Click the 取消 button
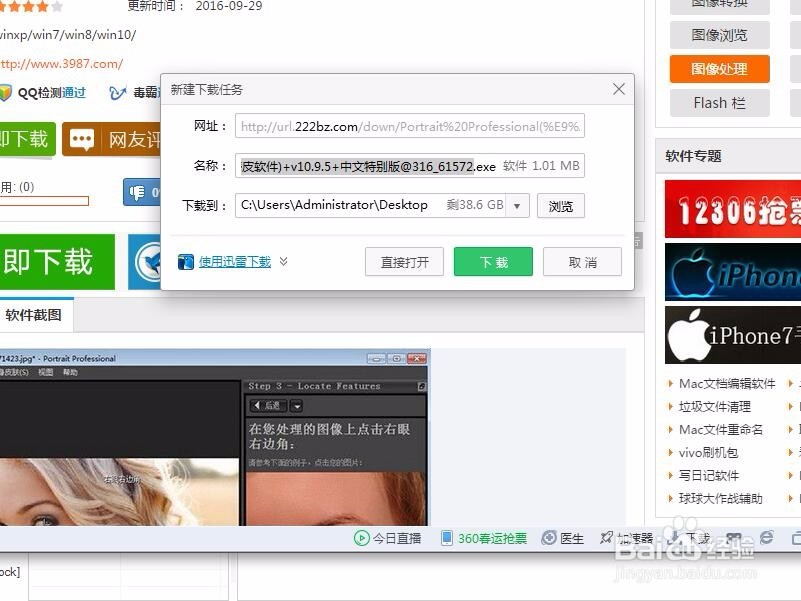801x601 pixels. [582, 262]
